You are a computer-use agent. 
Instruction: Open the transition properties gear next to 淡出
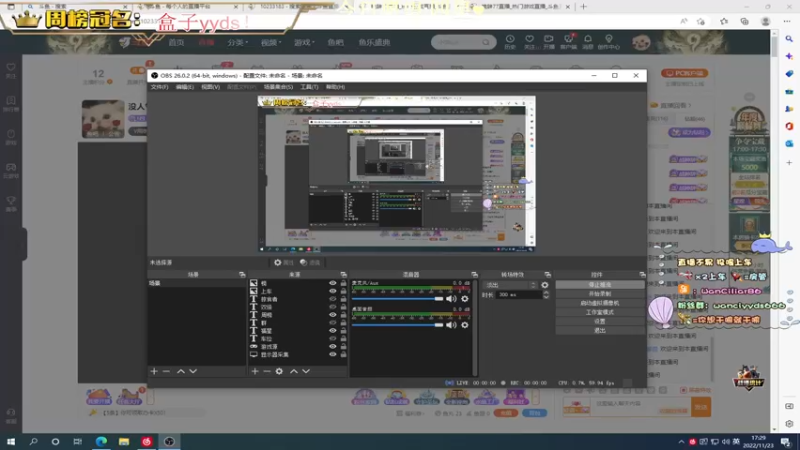click(x=545, y=285)
